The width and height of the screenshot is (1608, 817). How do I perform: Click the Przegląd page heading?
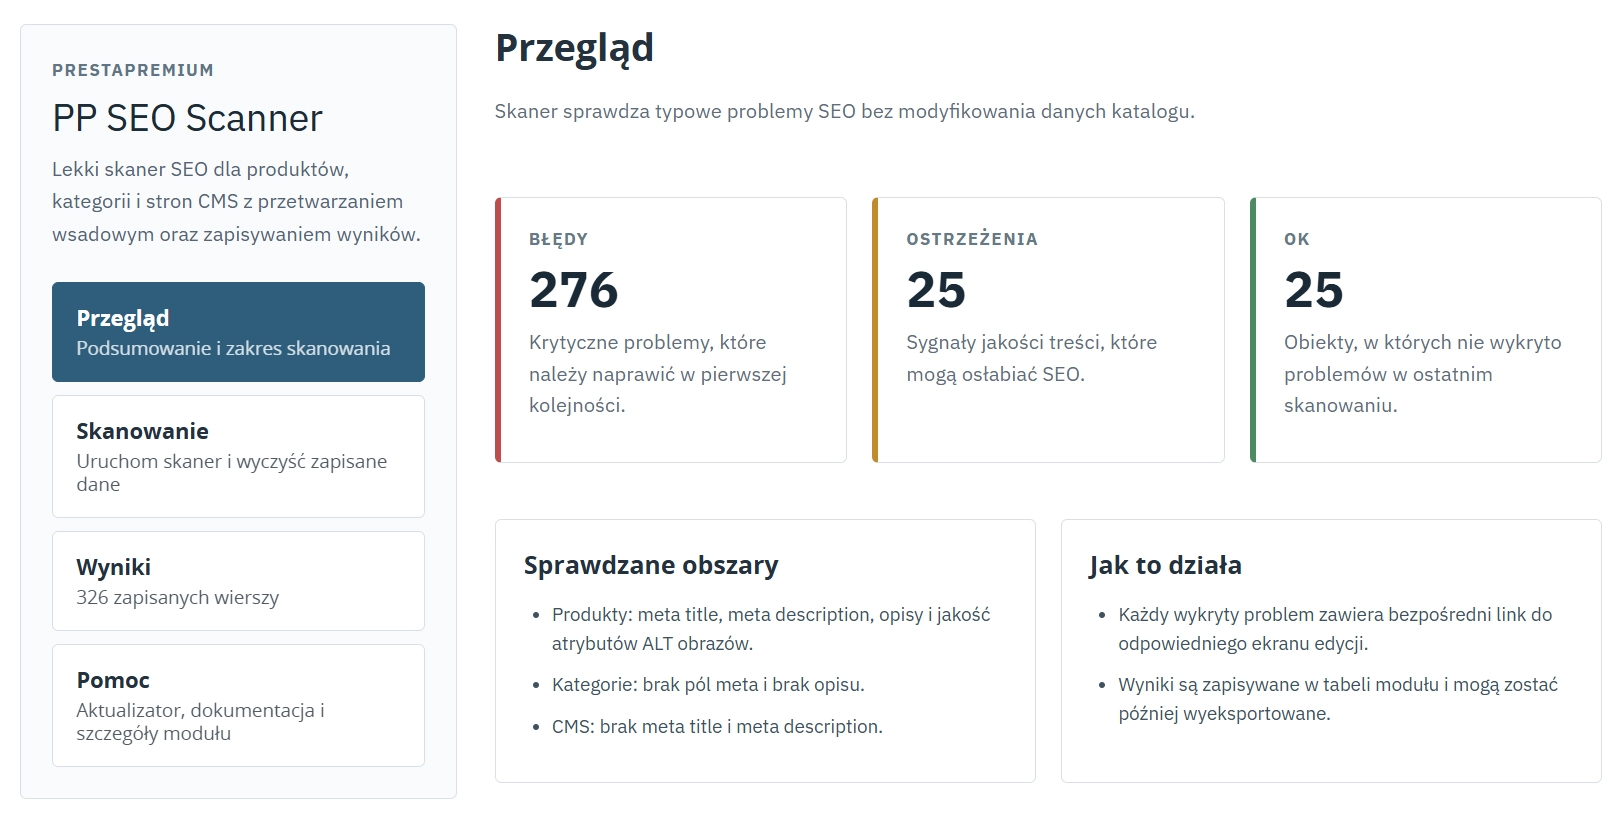(575, 47)
